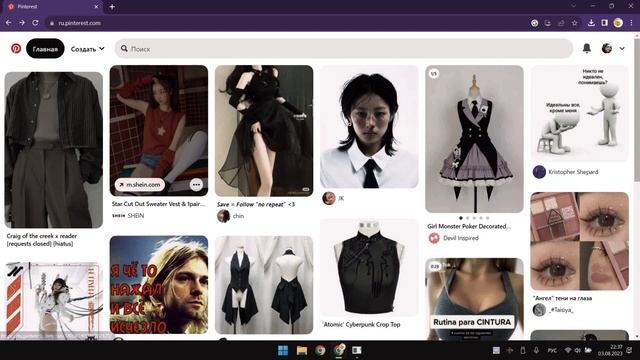The width and height of the screenshot is (640, 360).
Task: Open the Wi-Fi network tray icon
Action: [568, 350]
